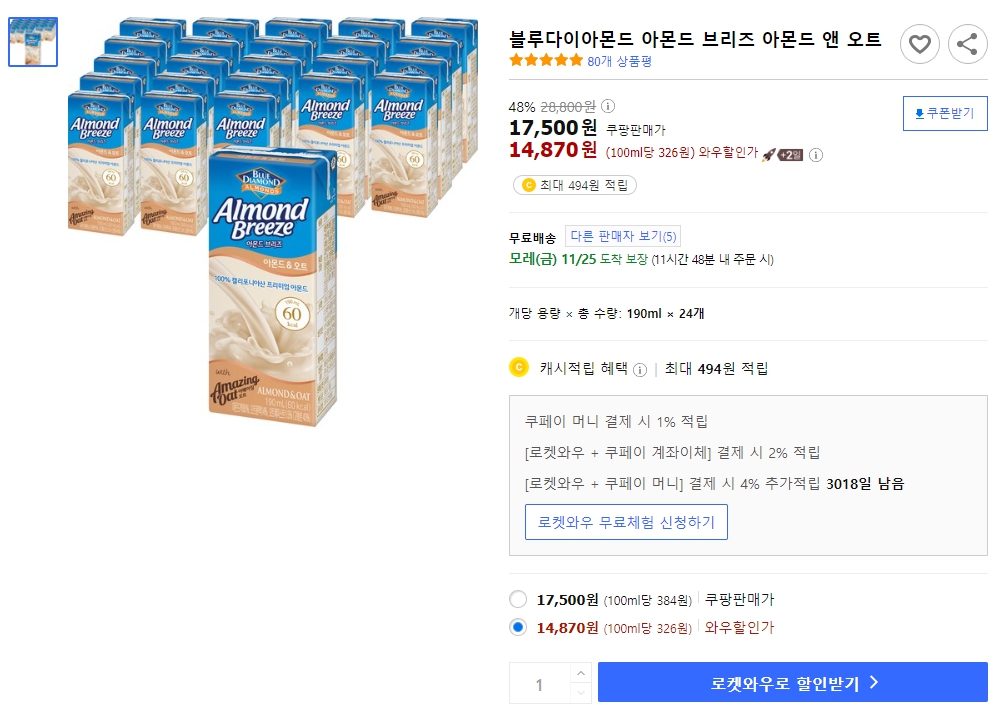Increase quantity using up arrow
The width and height of the screenshot is (997, 711).
click(x=579, y=674)
